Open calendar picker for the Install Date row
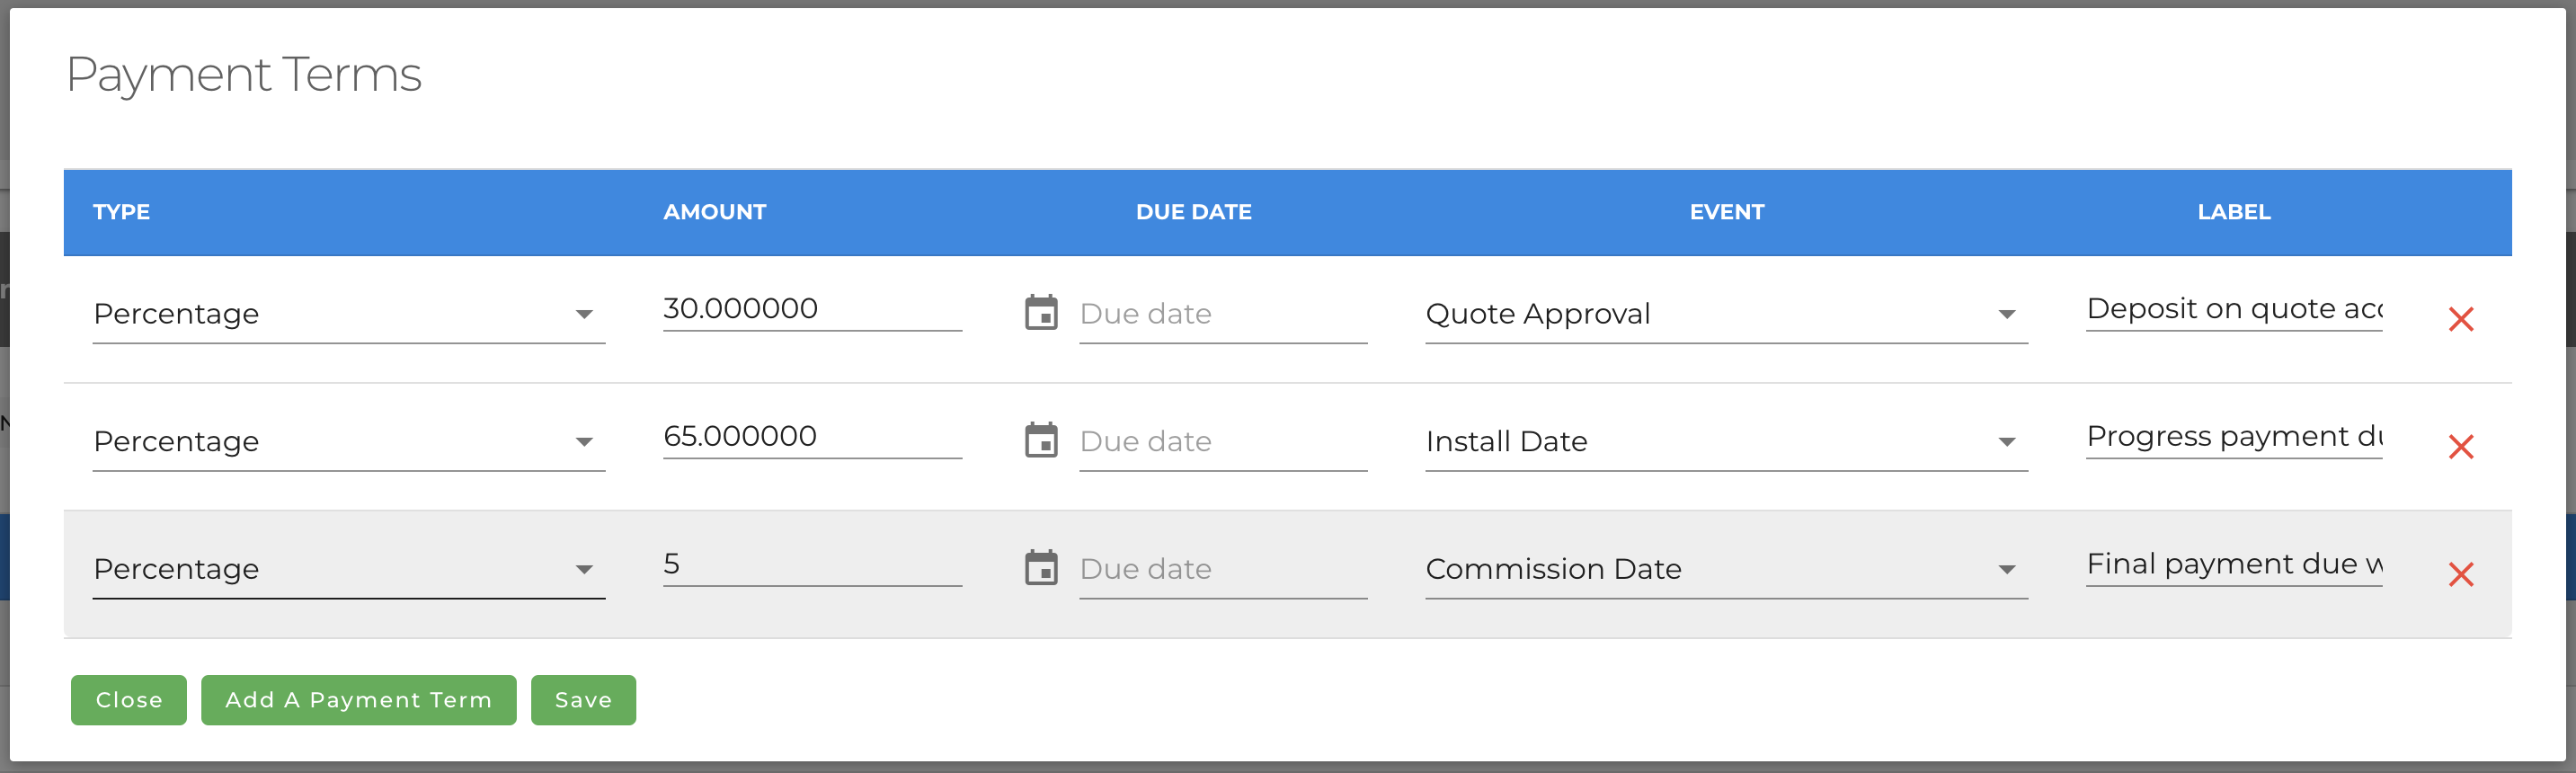The width and height of the screenshot is (2576, 773). point(1041,440)
